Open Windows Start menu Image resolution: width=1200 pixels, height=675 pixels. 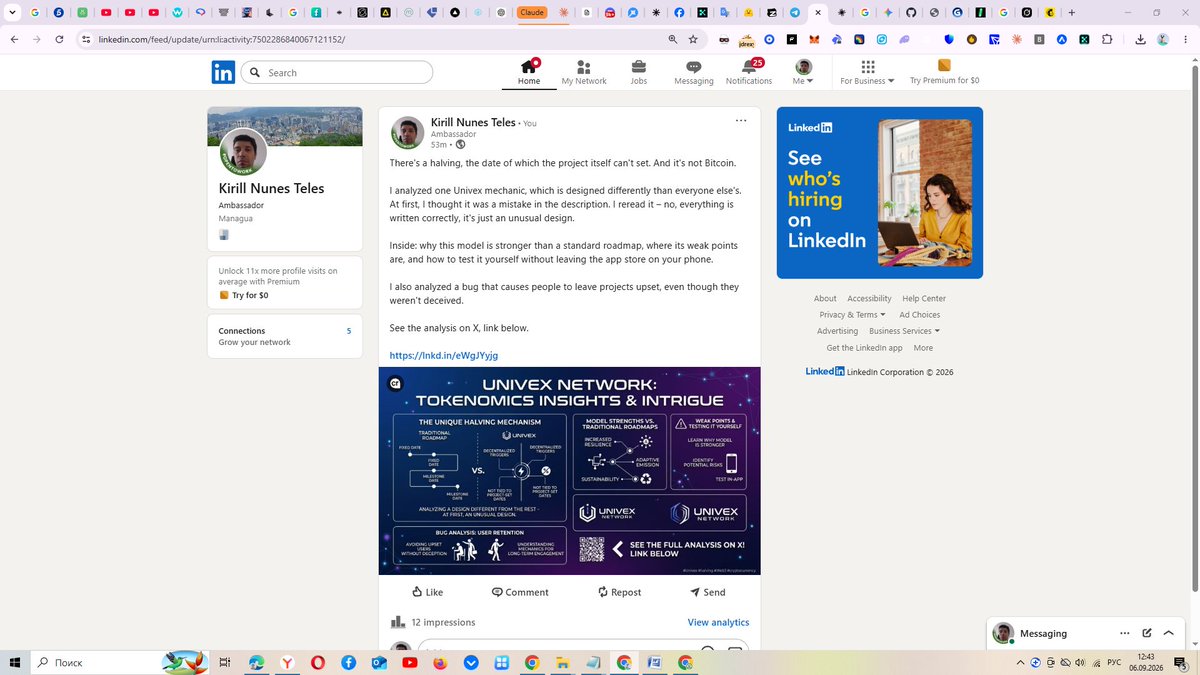[15, 662]
